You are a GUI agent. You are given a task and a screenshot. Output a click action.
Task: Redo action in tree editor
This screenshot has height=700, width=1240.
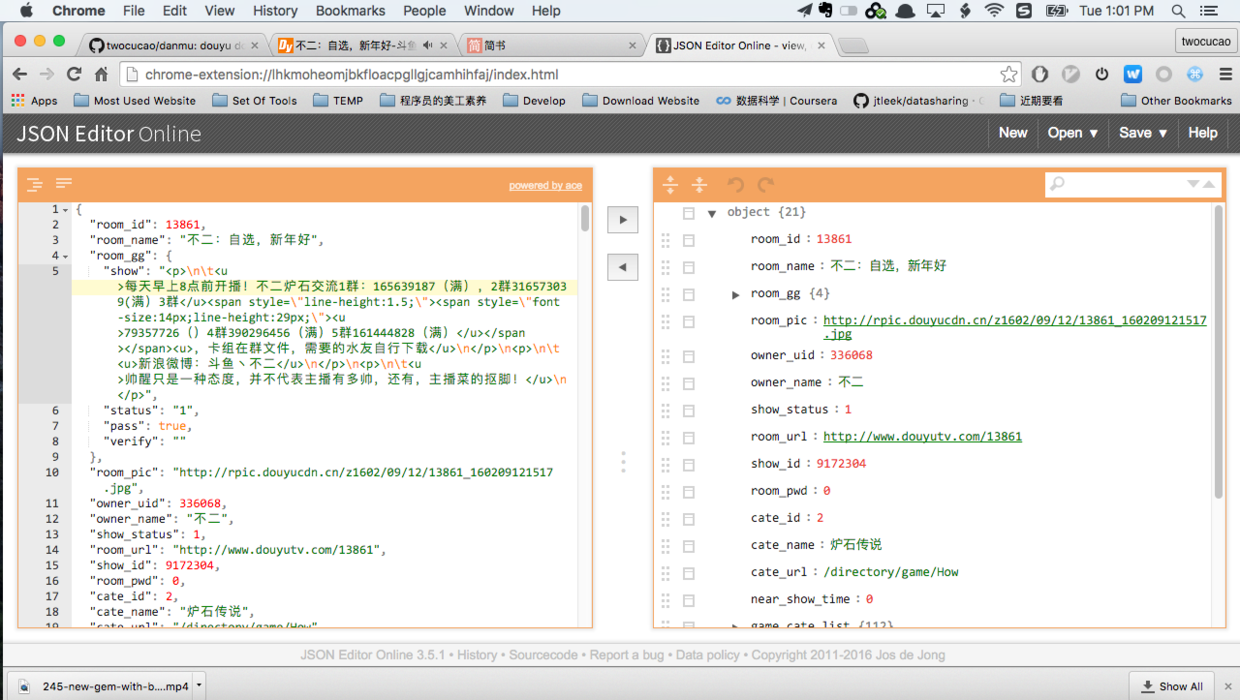pos(766,184)
